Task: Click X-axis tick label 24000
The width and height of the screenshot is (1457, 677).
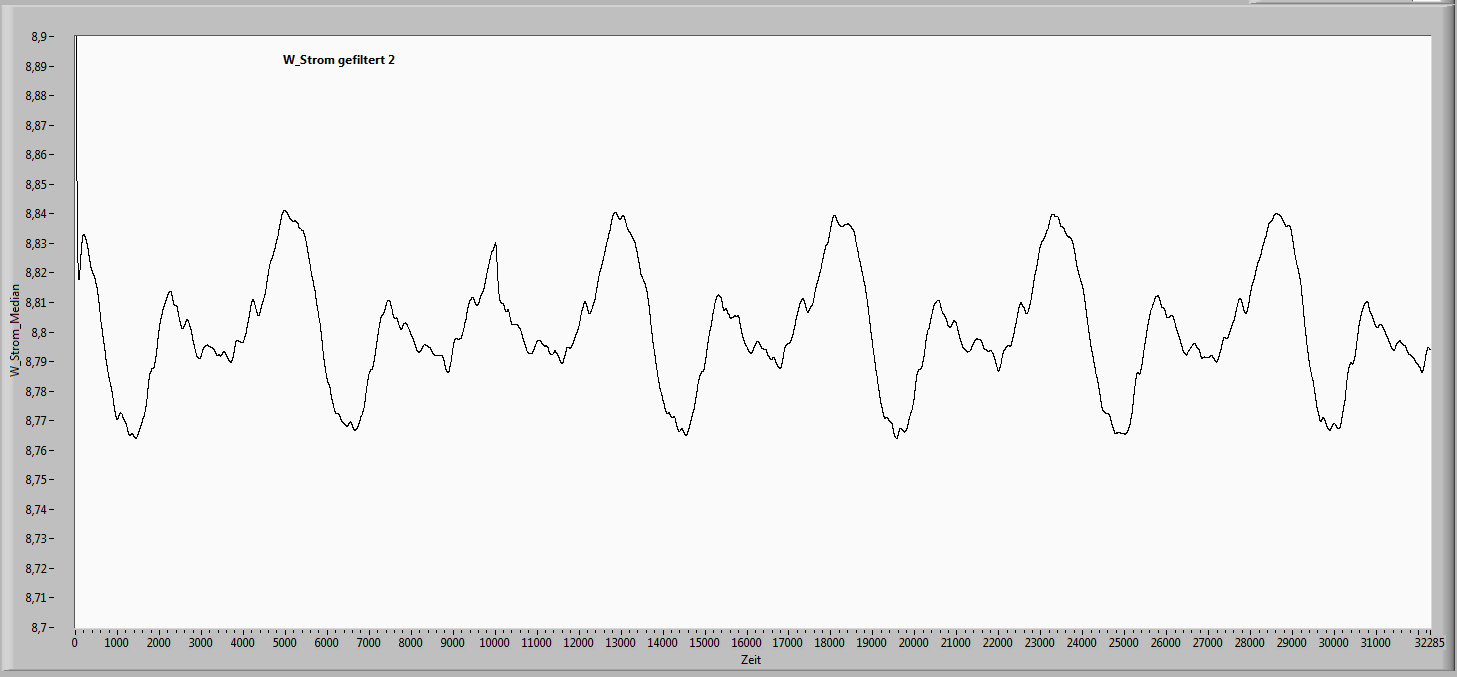Action: (x=1083, y=643)
